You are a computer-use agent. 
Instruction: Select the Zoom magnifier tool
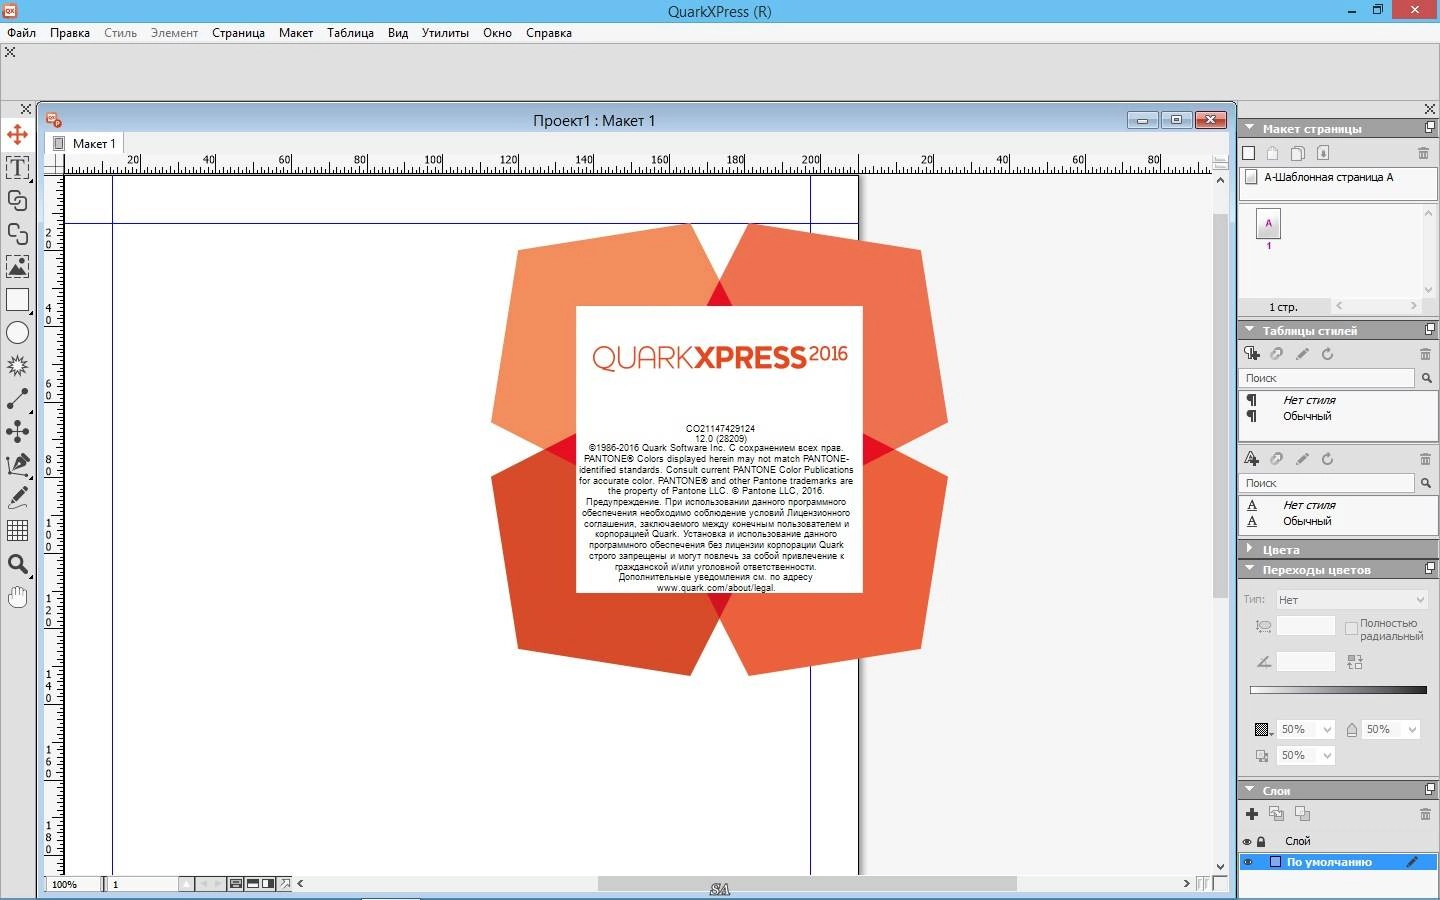coord(17,564)
